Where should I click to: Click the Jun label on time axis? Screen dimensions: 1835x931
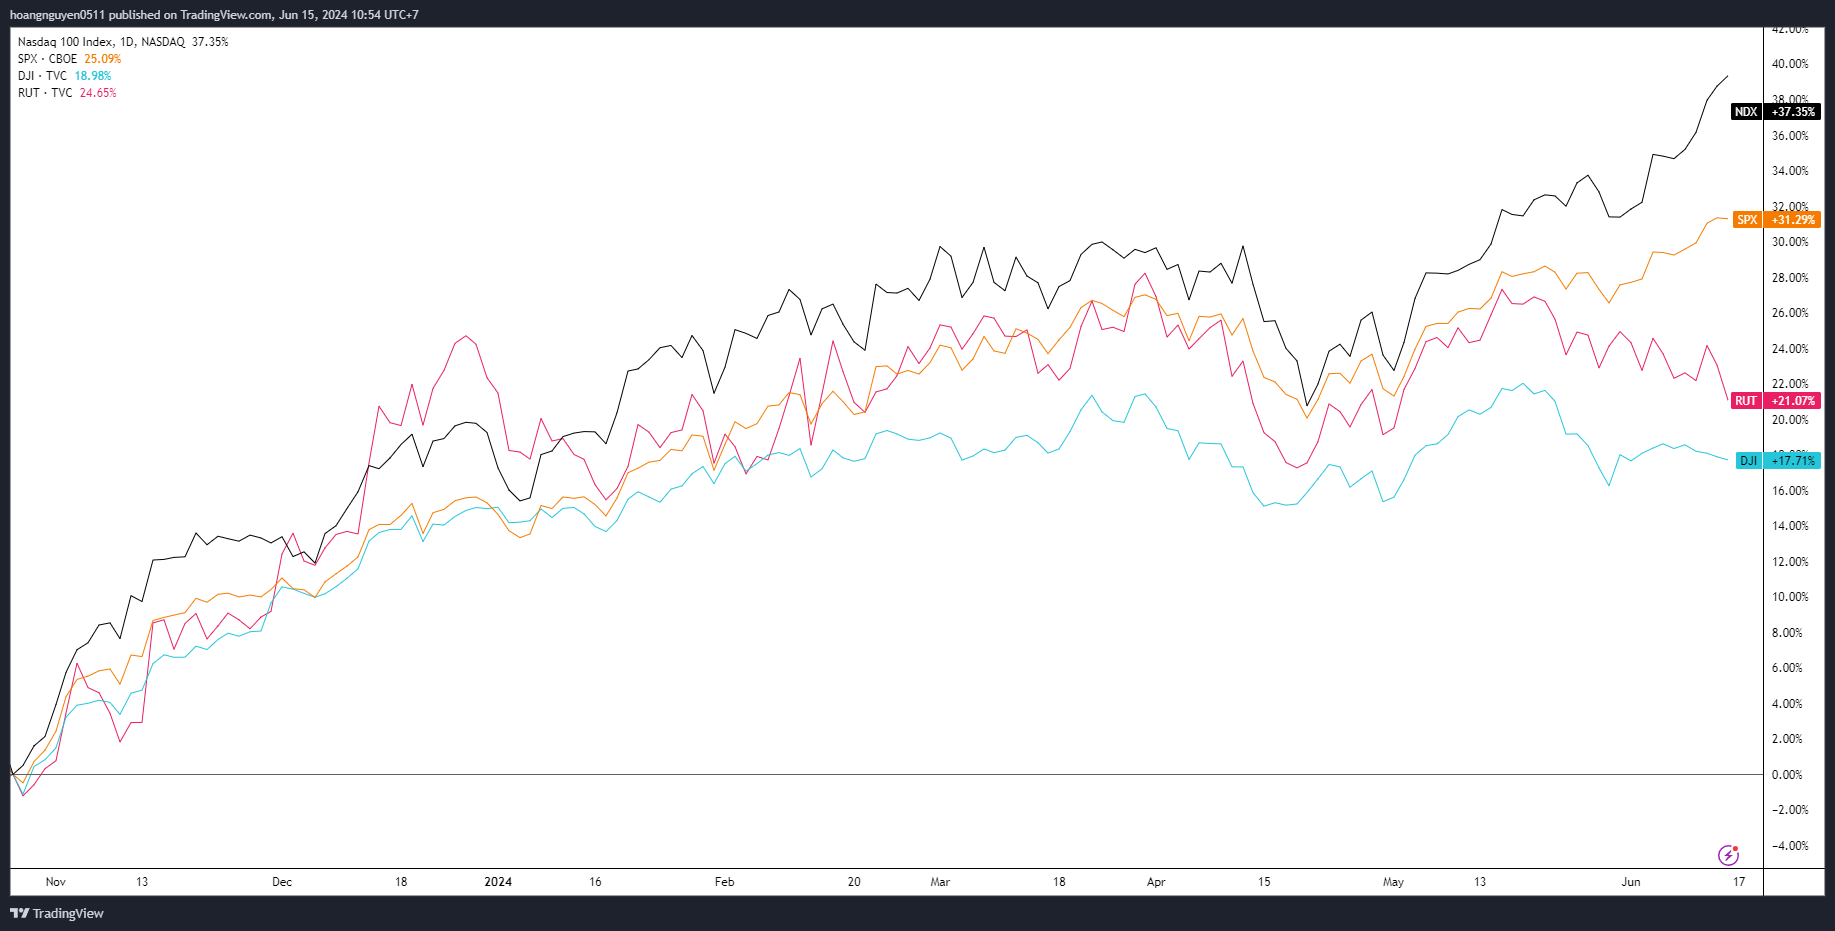tap(1631, 882)
